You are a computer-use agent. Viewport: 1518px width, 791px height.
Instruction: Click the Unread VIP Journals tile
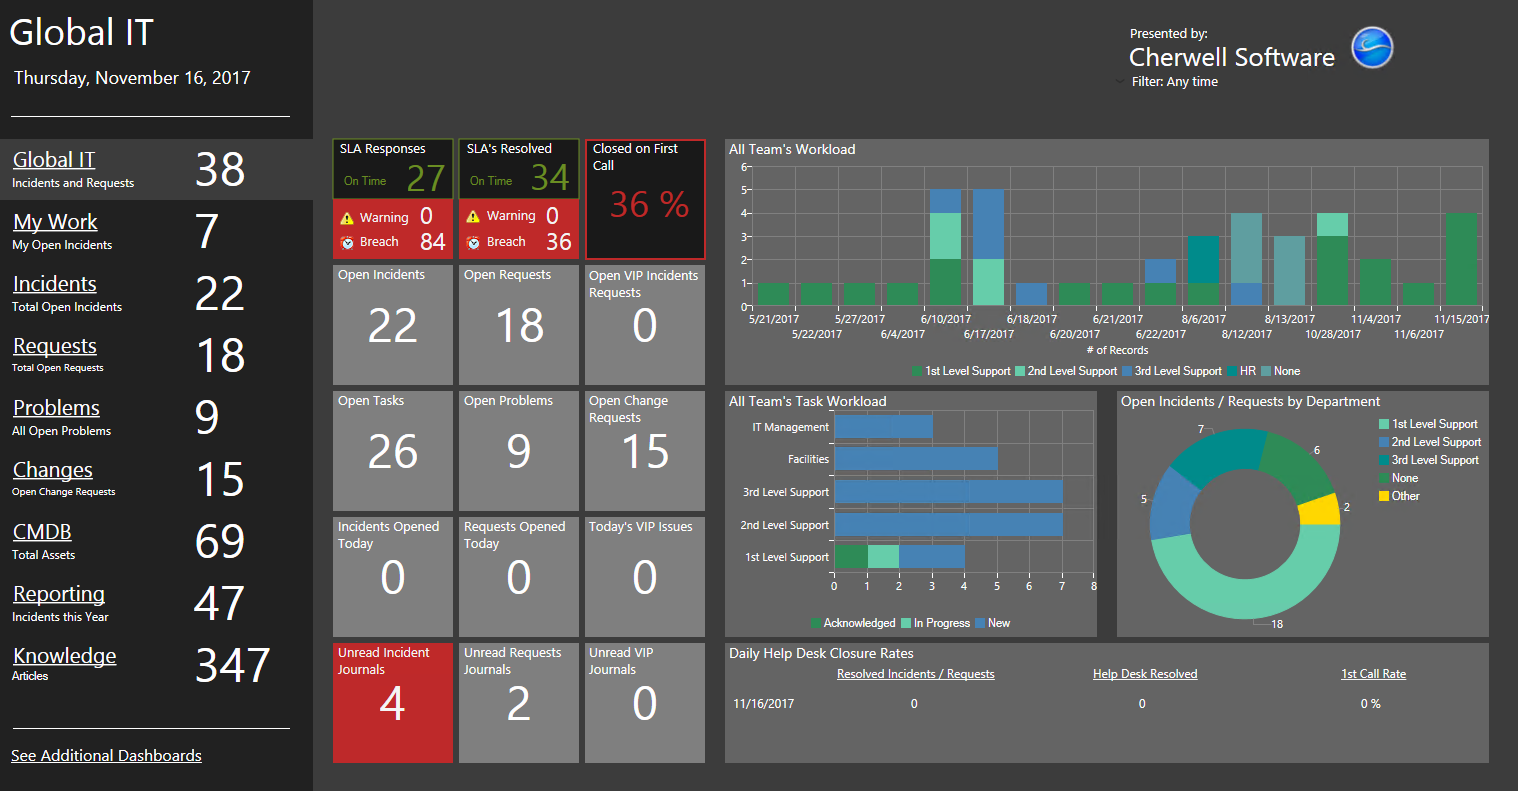(x=645, y=703)
